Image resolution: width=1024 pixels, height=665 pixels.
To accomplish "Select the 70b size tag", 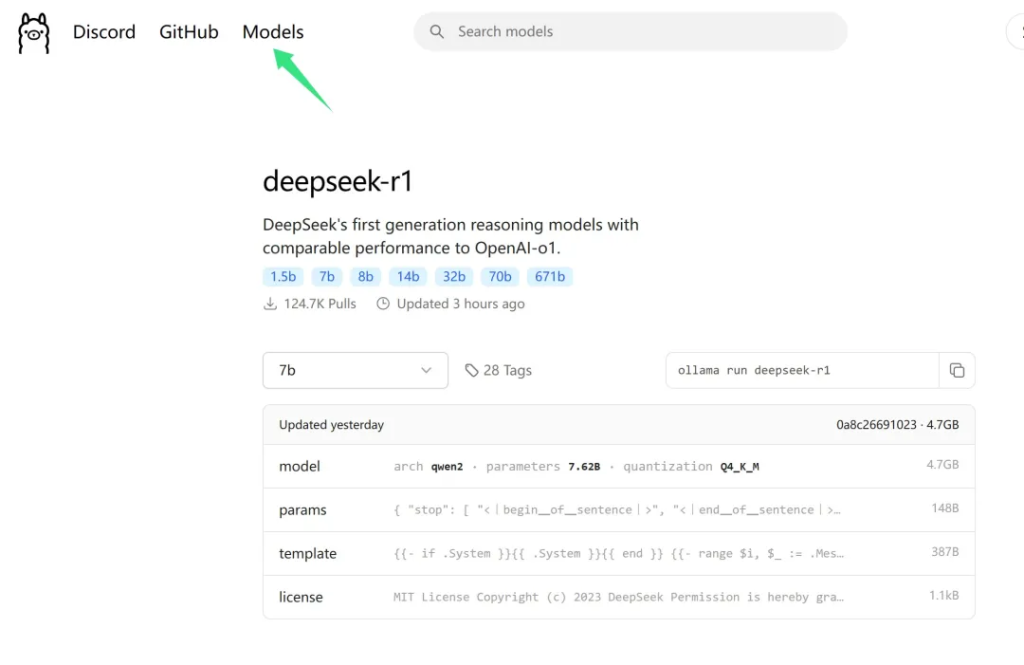I will pos(500,276).
